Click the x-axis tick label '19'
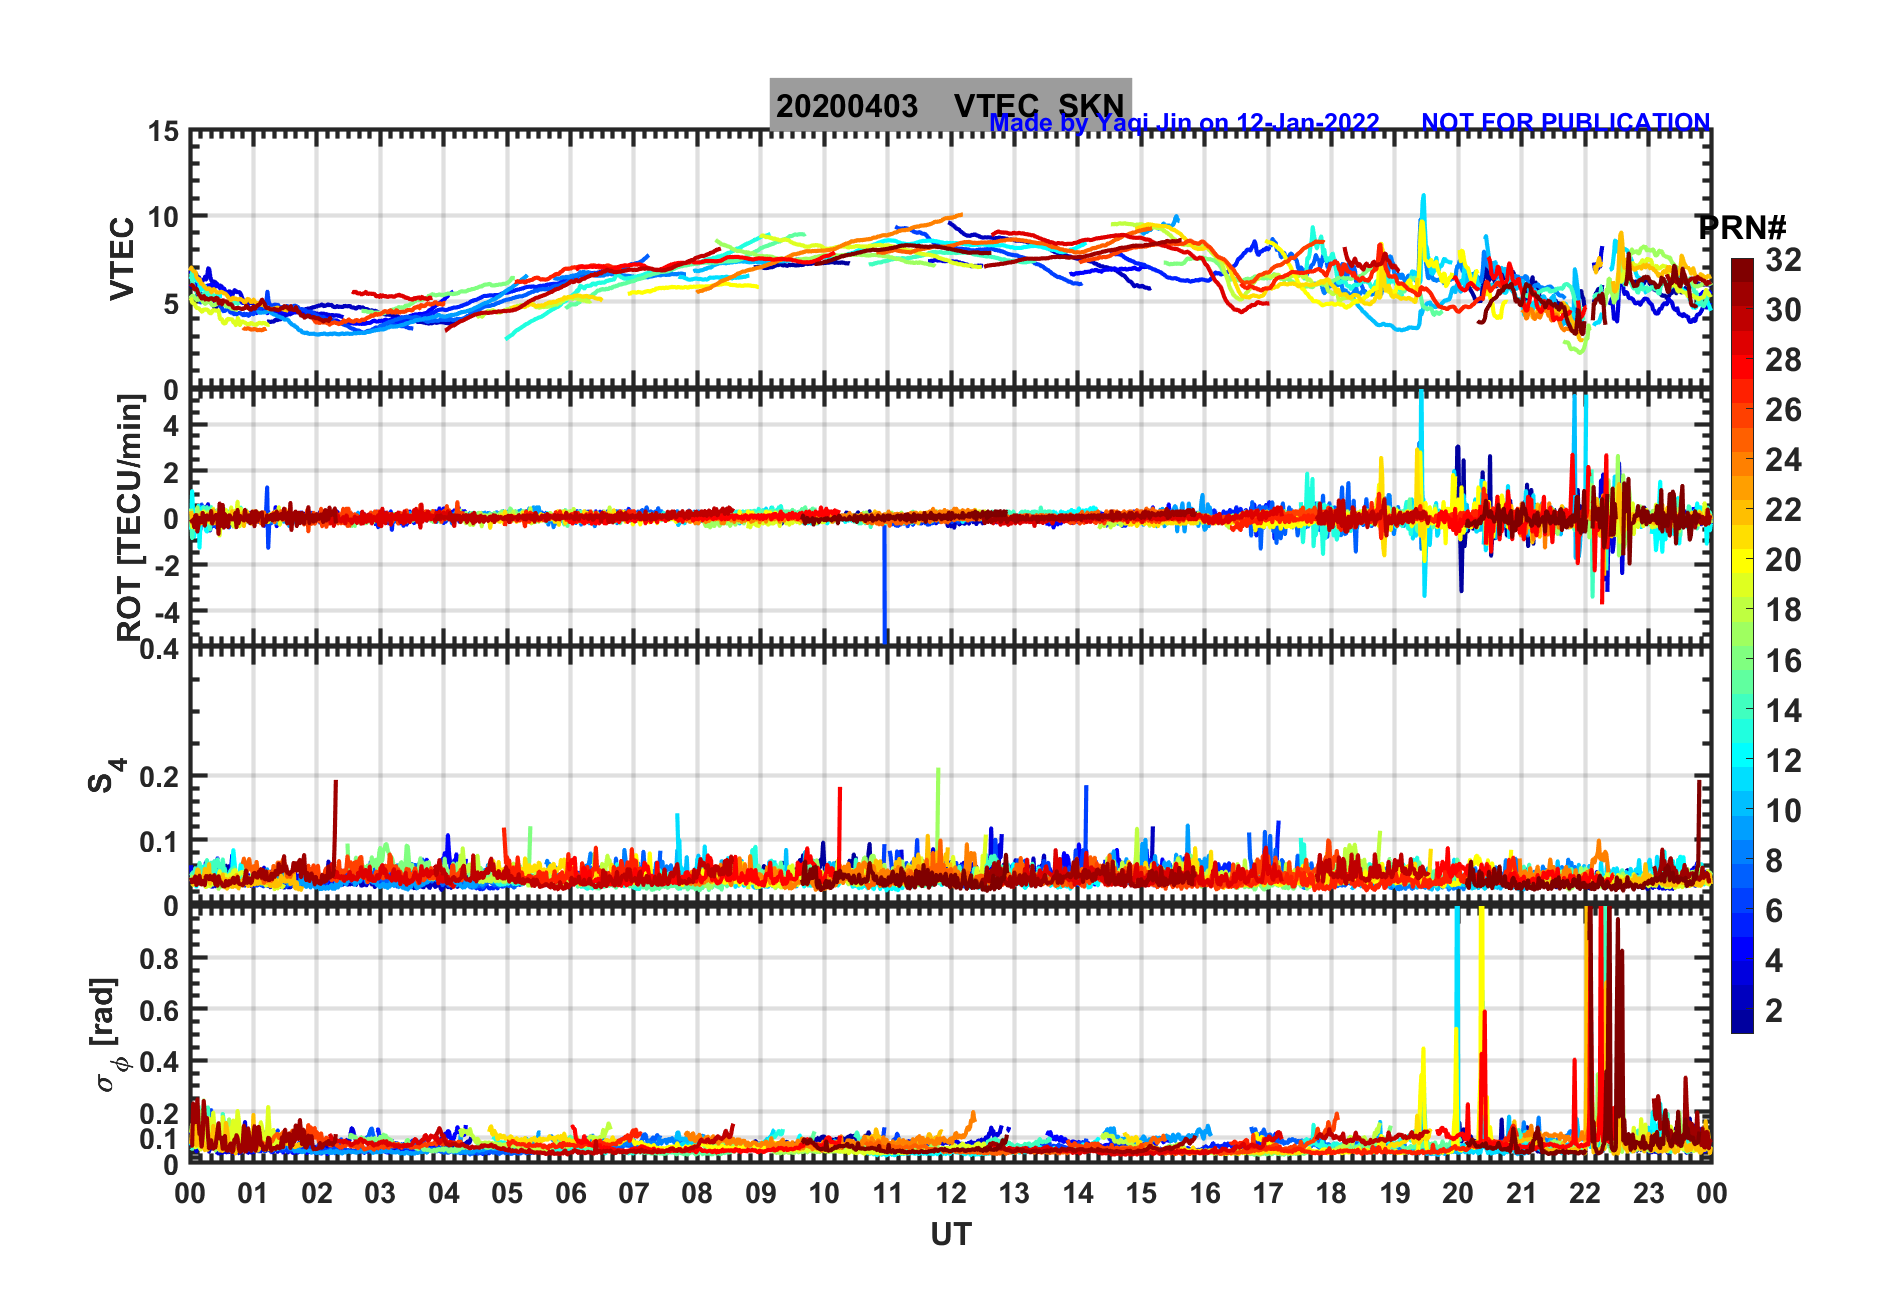The width and height of the screenshot is (1902, 1292). pyautogui.click(x=1395, y=1193)
